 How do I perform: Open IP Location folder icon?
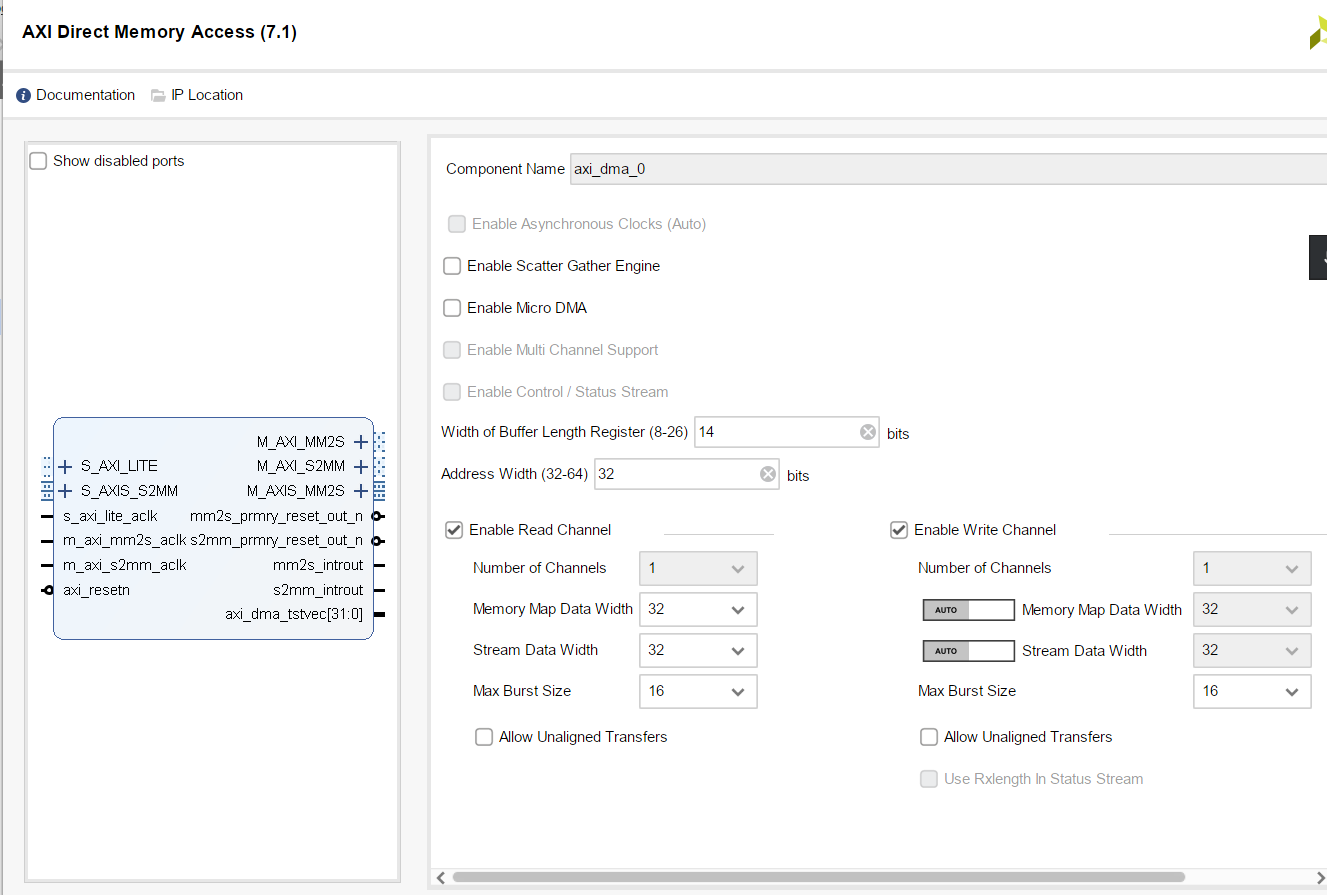[158, 96]
